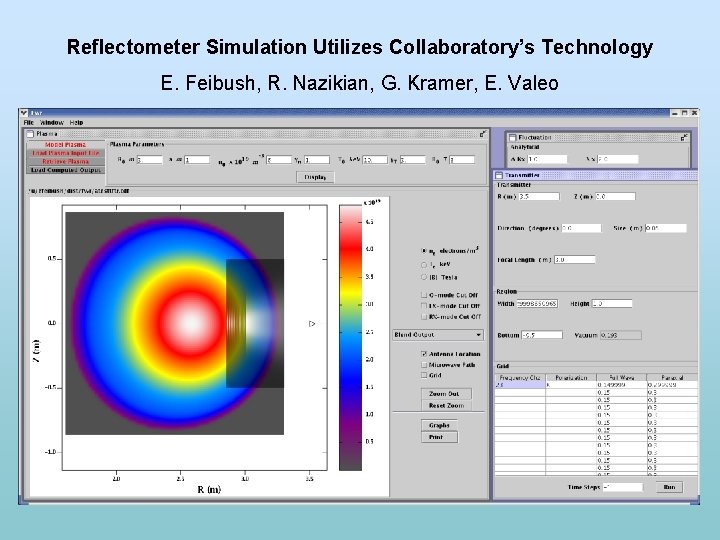
Task: Click the first Fluctuation Analytical field
Action: tap(547, 159)
